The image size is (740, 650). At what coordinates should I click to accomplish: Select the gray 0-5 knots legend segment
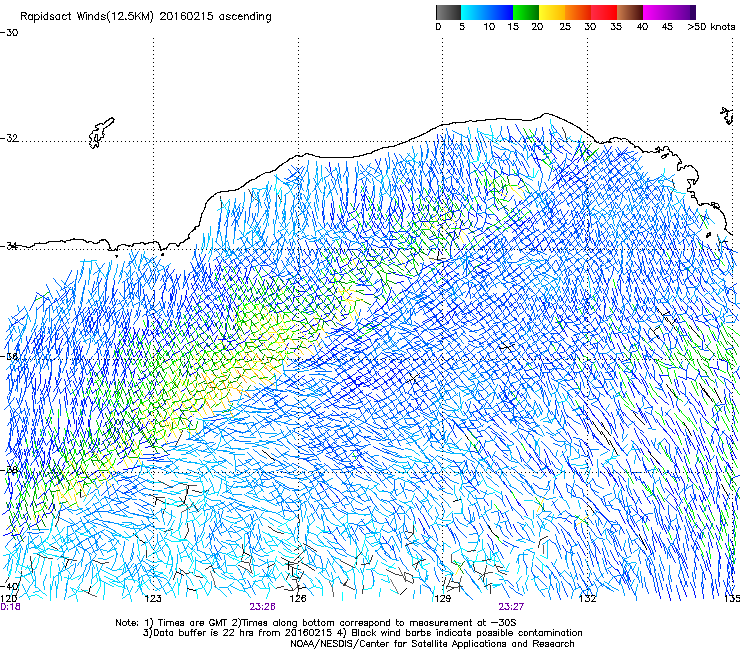pos(448,12)
